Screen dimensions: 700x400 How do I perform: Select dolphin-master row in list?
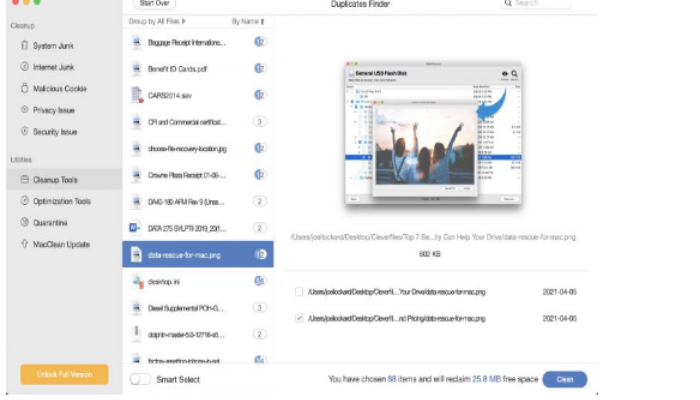tap(198, 334)
